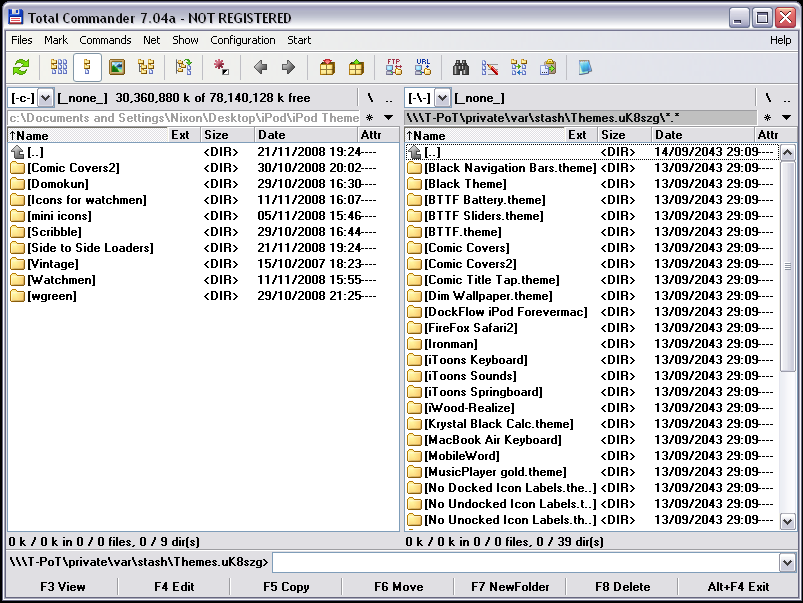The image size is (803, 603).
Task: Click the Refresh current directory icon
Action: click(20, 67)
